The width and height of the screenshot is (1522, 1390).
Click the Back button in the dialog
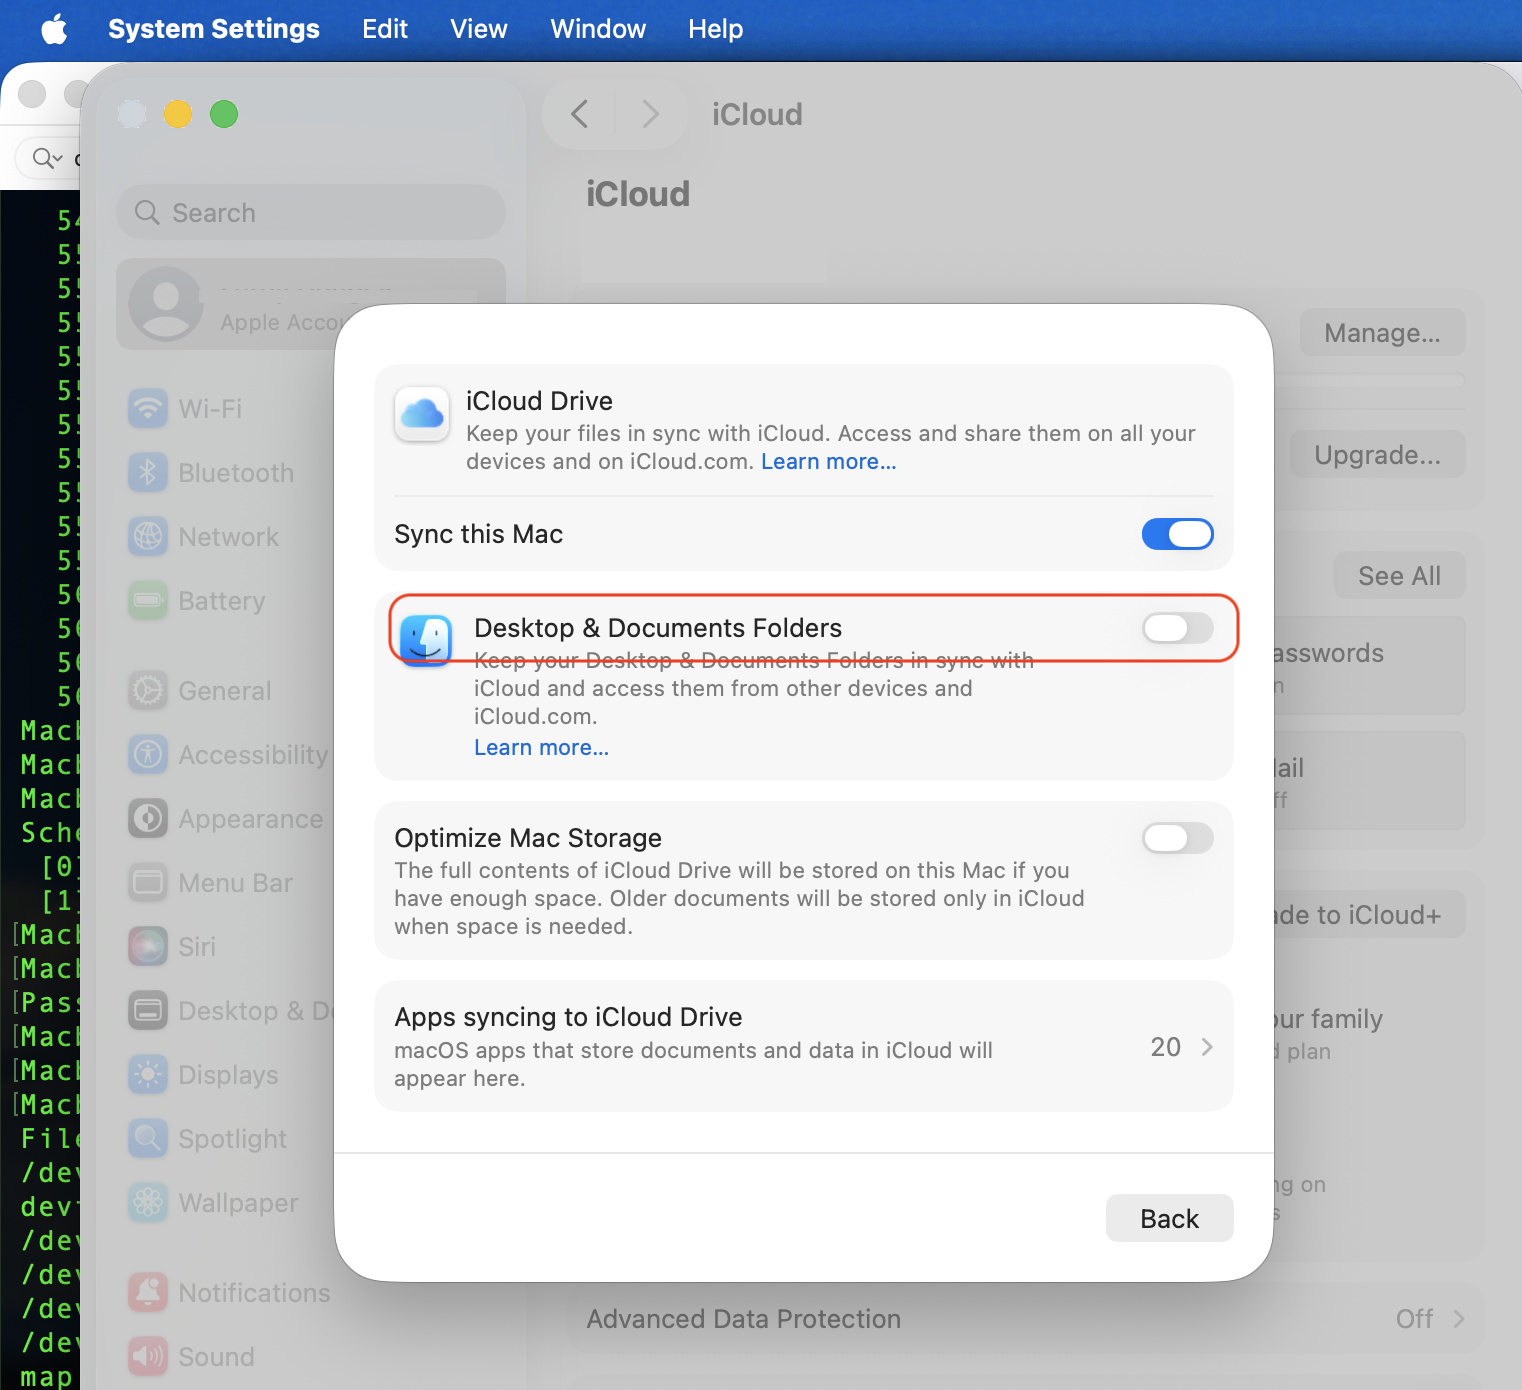1169,1218
